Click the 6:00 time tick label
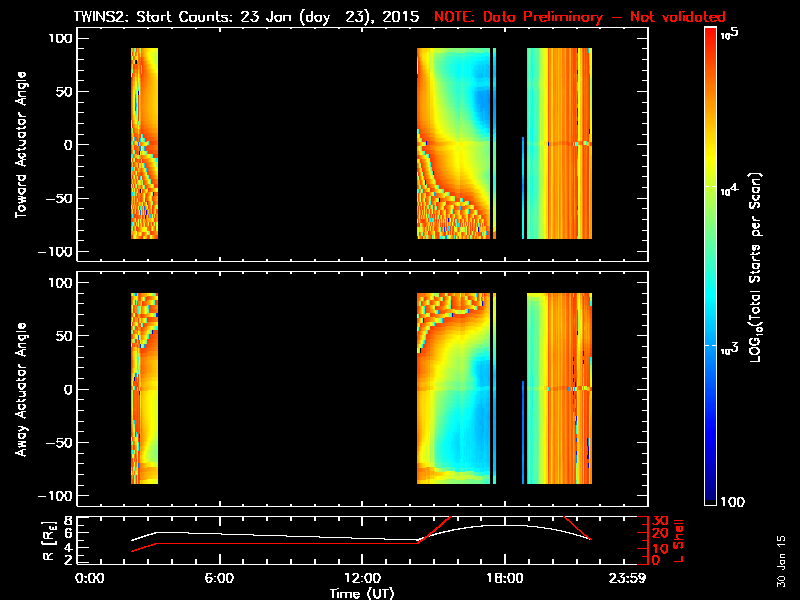 click(219, 579)
